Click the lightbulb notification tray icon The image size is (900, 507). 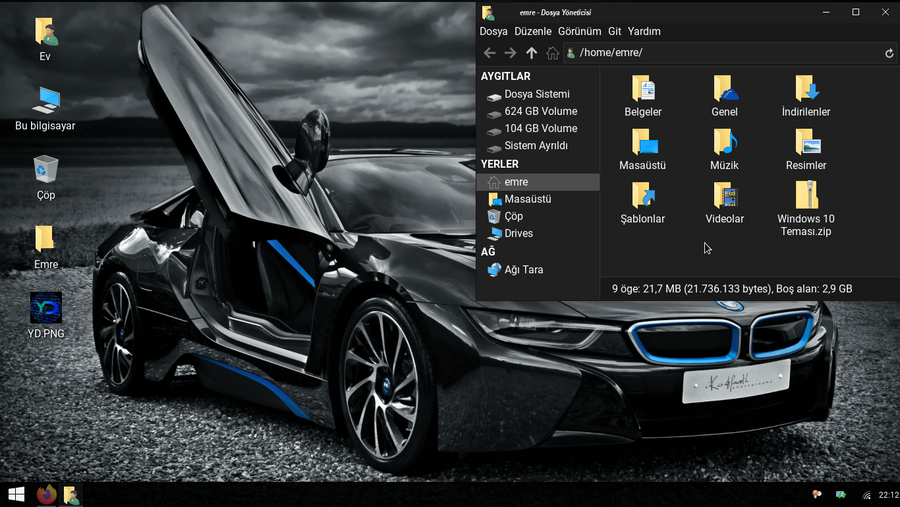click(x=816, y=494)
